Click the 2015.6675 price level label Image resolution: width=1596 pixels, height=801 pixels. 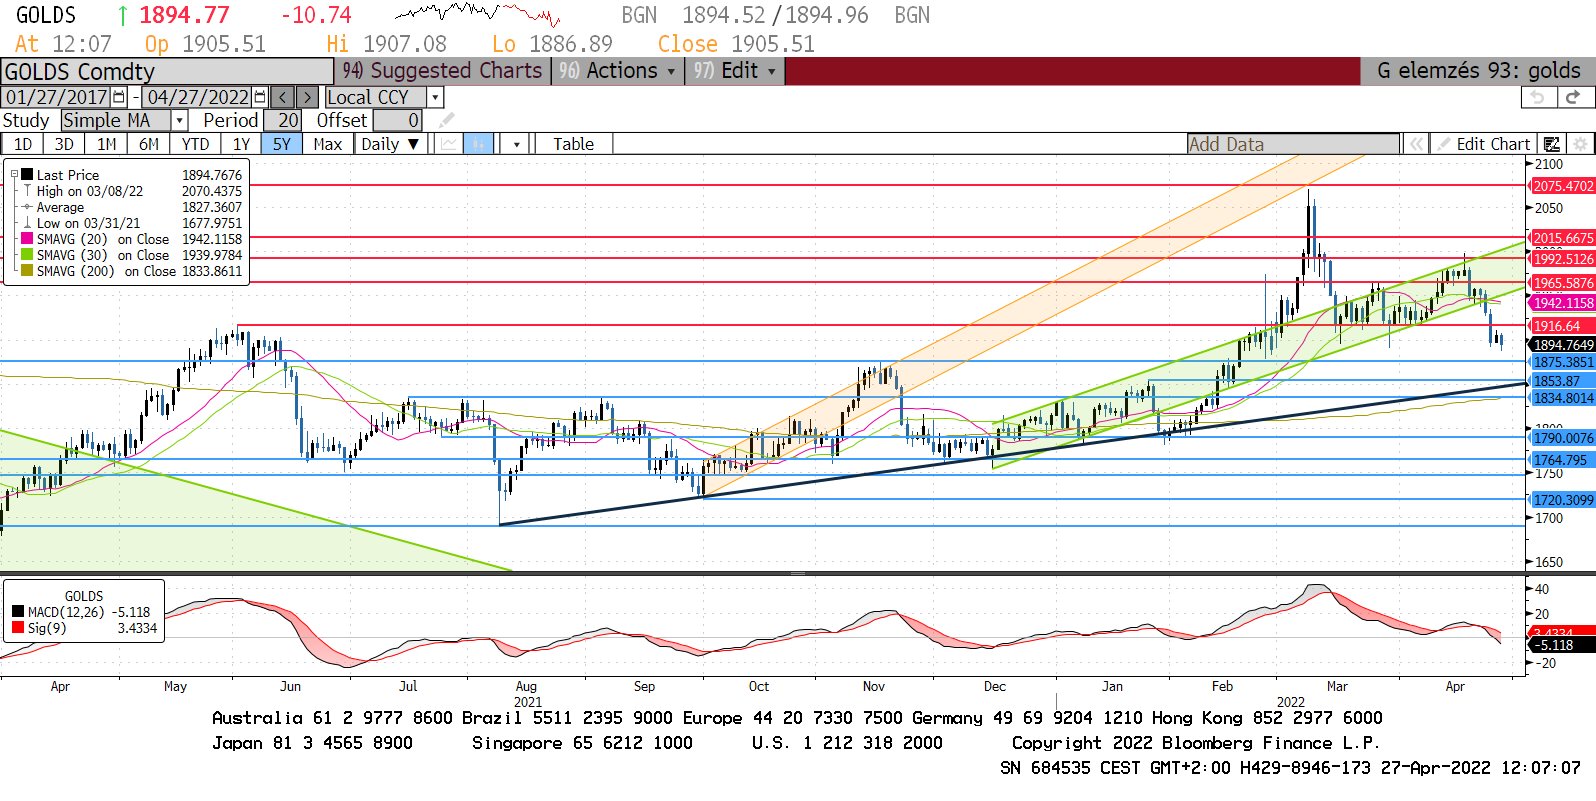pyautogui.click(x=1563, y=238)
